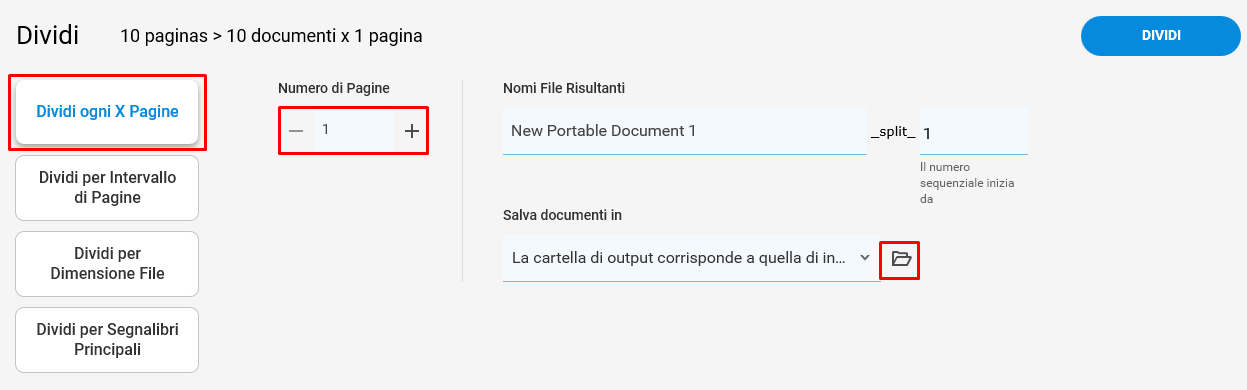The image size is (1247, 390).
Task: Click the sequential start number field
Action: click(x=974, y=131)
